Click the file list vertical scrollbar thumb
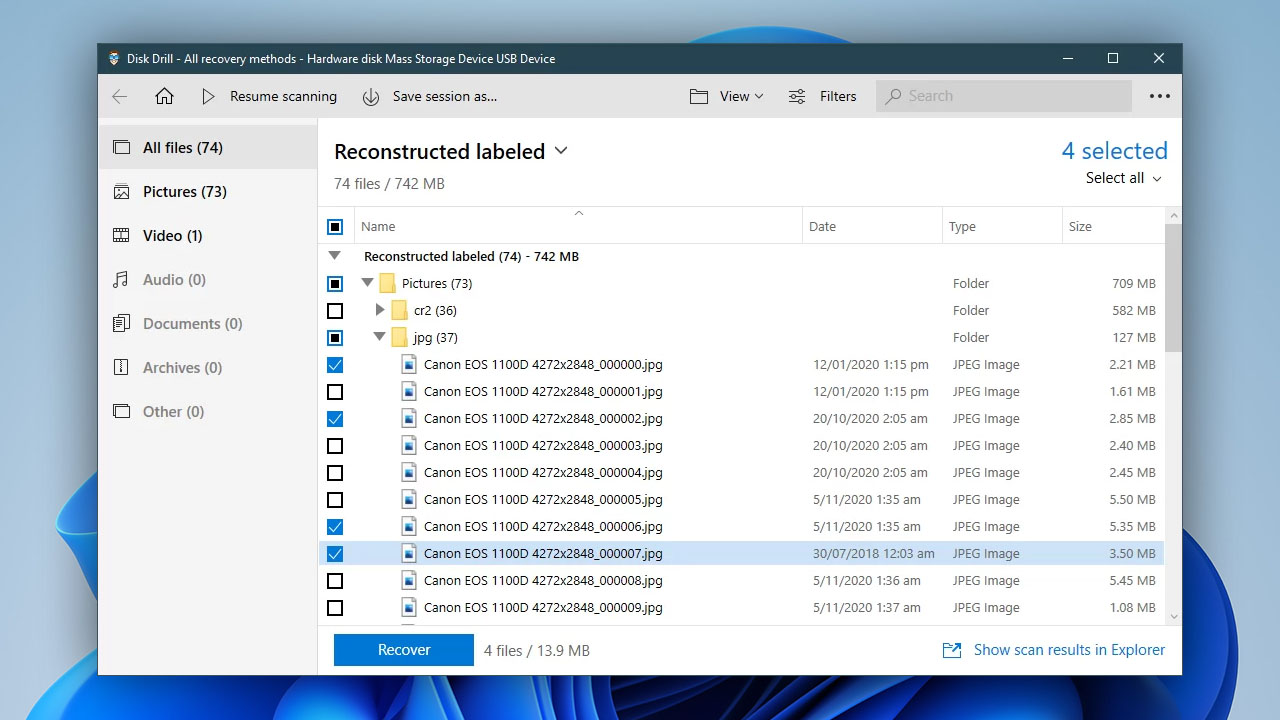This screenshot has height=720, width=1280. (1173, 288)
